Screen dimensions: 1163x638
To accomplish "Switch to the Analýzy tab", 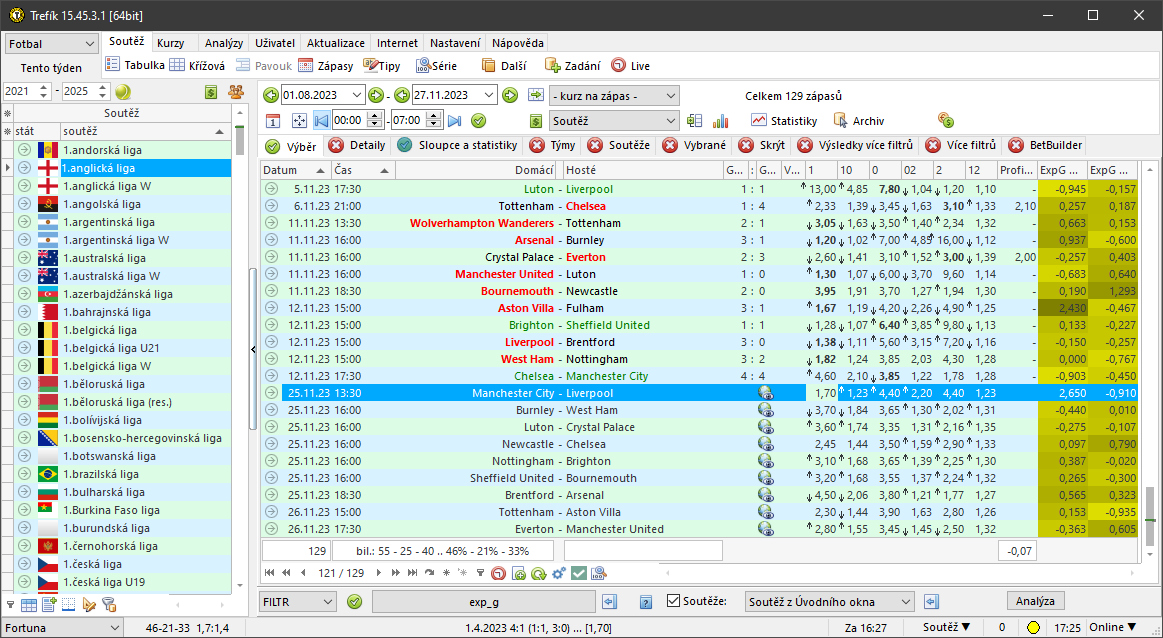I will coord(224,43).
